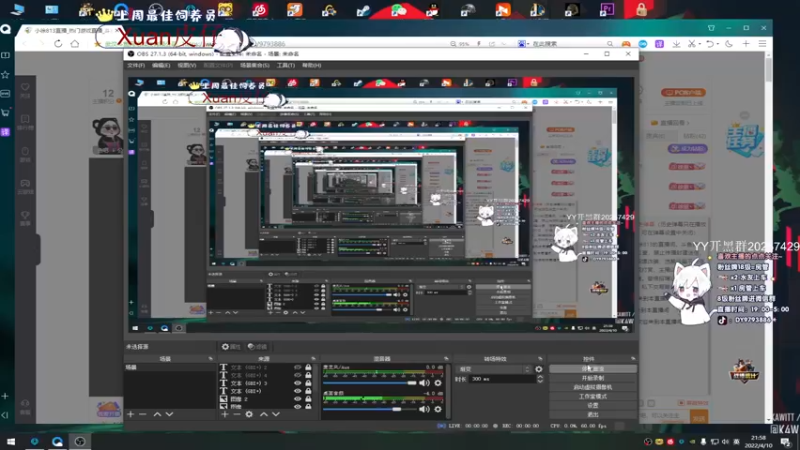
Task: Toggle 工作室模式 studio mode
Action: (593, 396)
